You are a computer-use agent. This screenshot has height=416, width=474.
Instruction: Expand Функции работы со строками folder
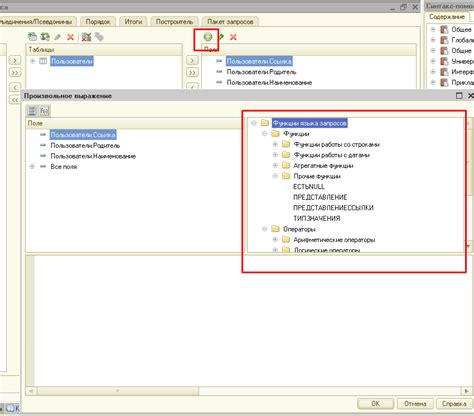pos(275,144)
